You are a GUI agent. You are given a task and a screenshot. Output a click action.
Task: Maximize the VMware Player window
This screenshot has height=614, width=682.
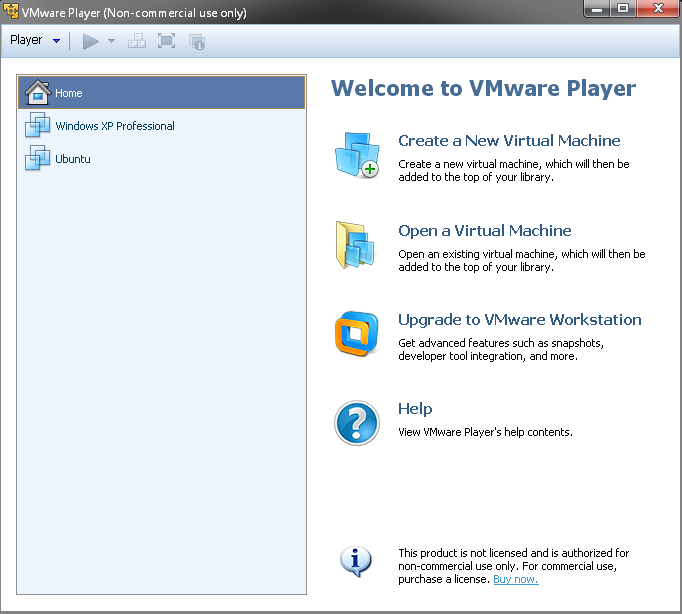[x=623, y=9]
